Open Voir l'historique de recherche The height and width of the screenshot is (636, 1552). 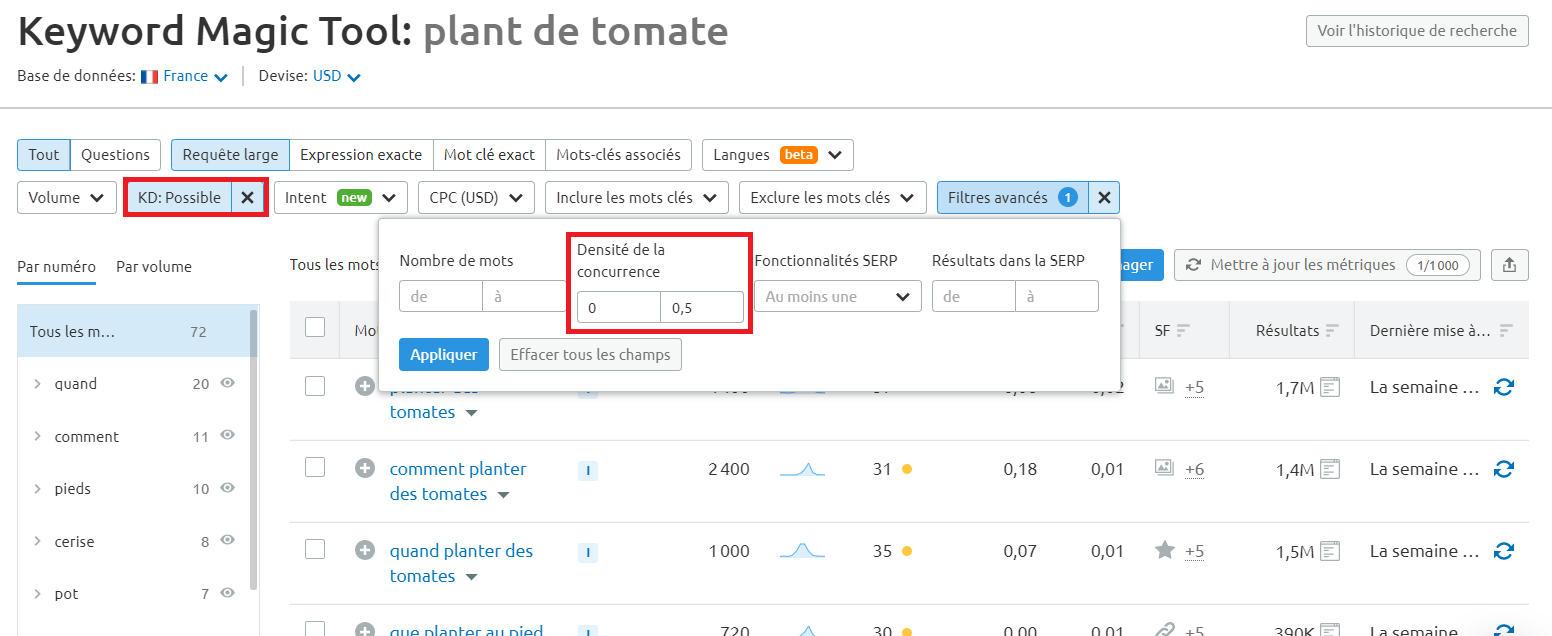[x=1417, y=30]
